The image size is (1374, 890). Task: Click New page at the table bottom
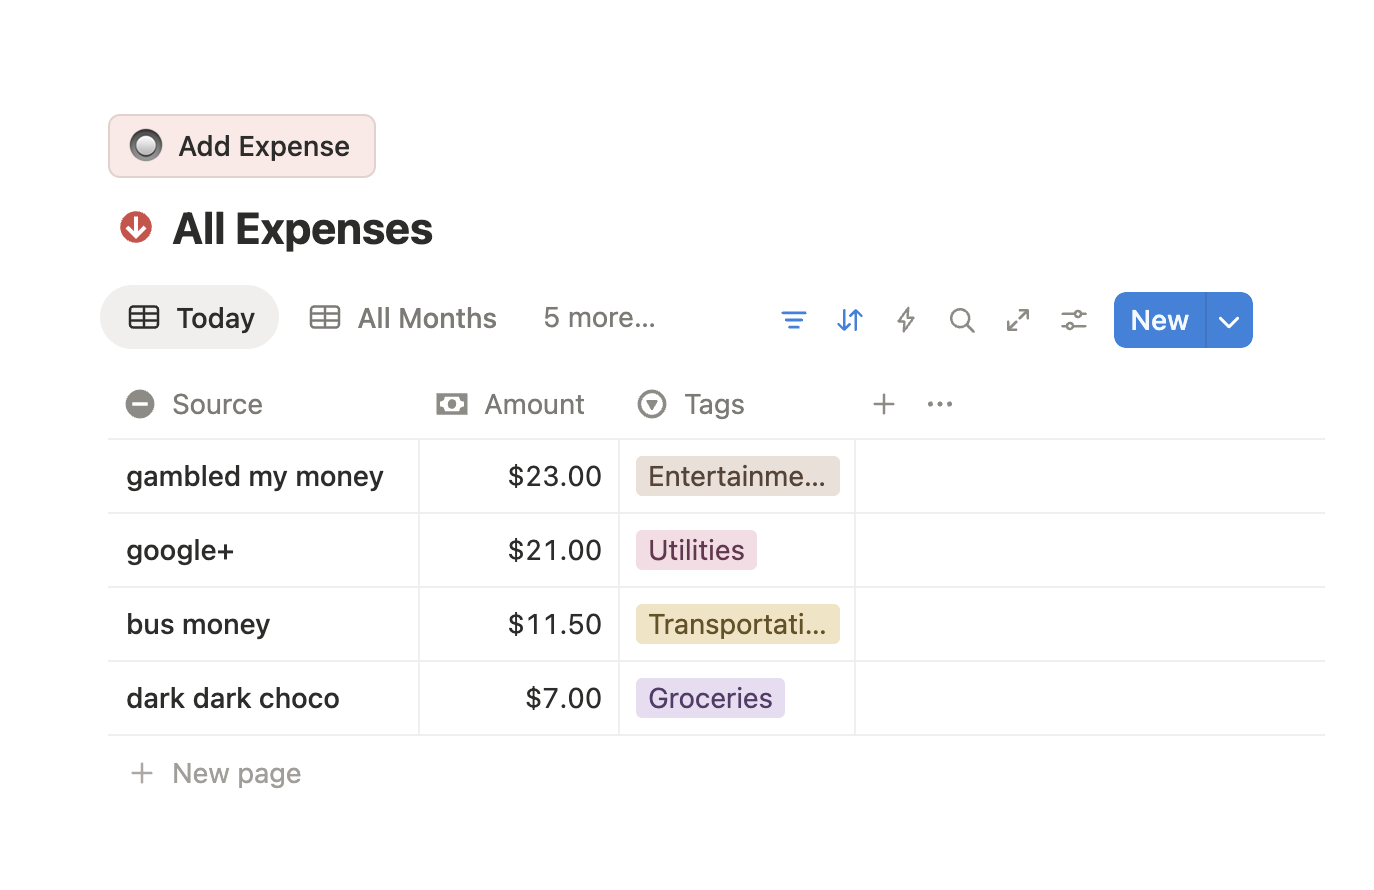pos(214,772)
